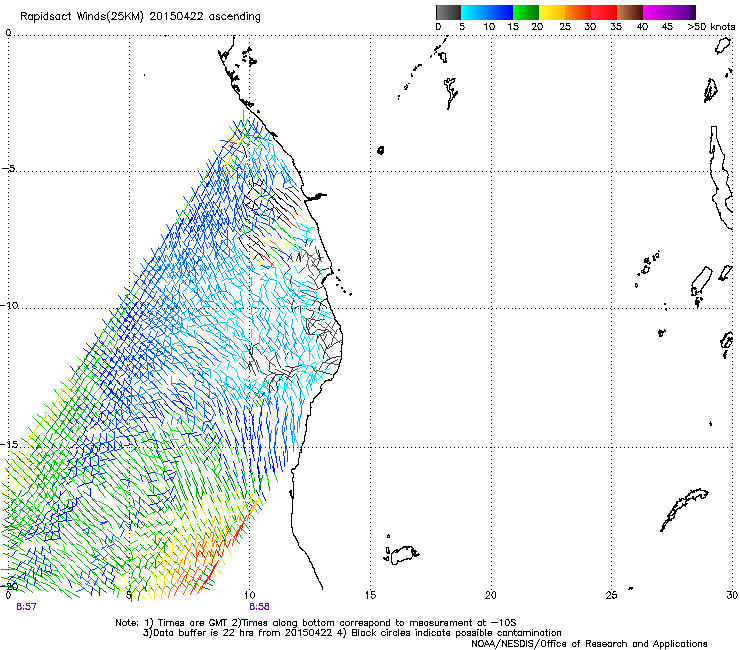Click the red 30-35 knots color segment
740x650 pixels.
pos(604,12)
